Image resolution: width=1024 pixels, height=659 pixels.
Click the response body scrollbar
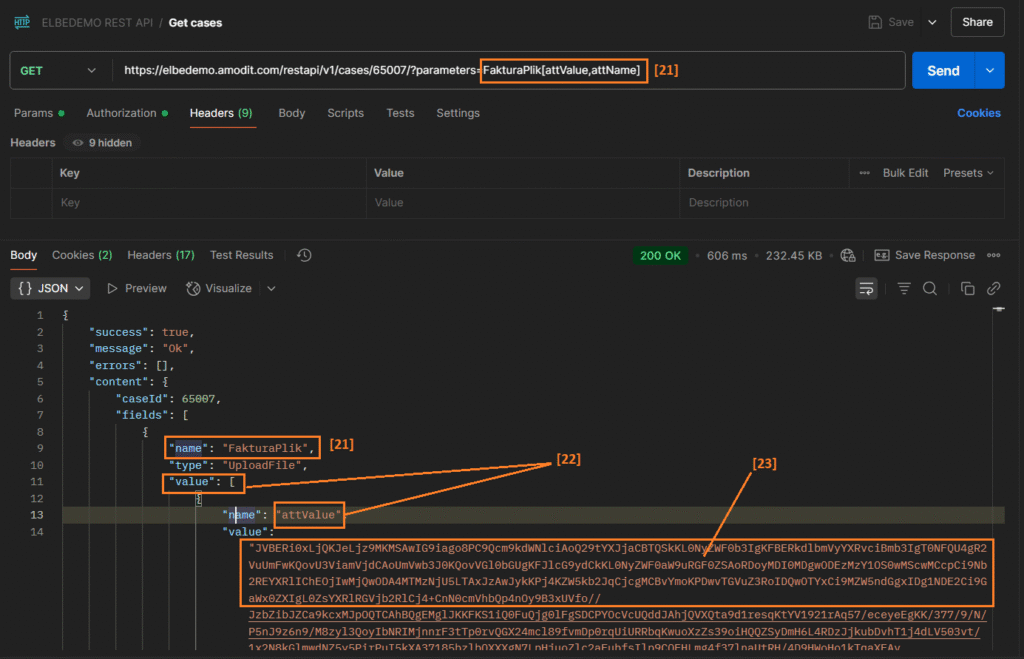[x=999, y=477]
